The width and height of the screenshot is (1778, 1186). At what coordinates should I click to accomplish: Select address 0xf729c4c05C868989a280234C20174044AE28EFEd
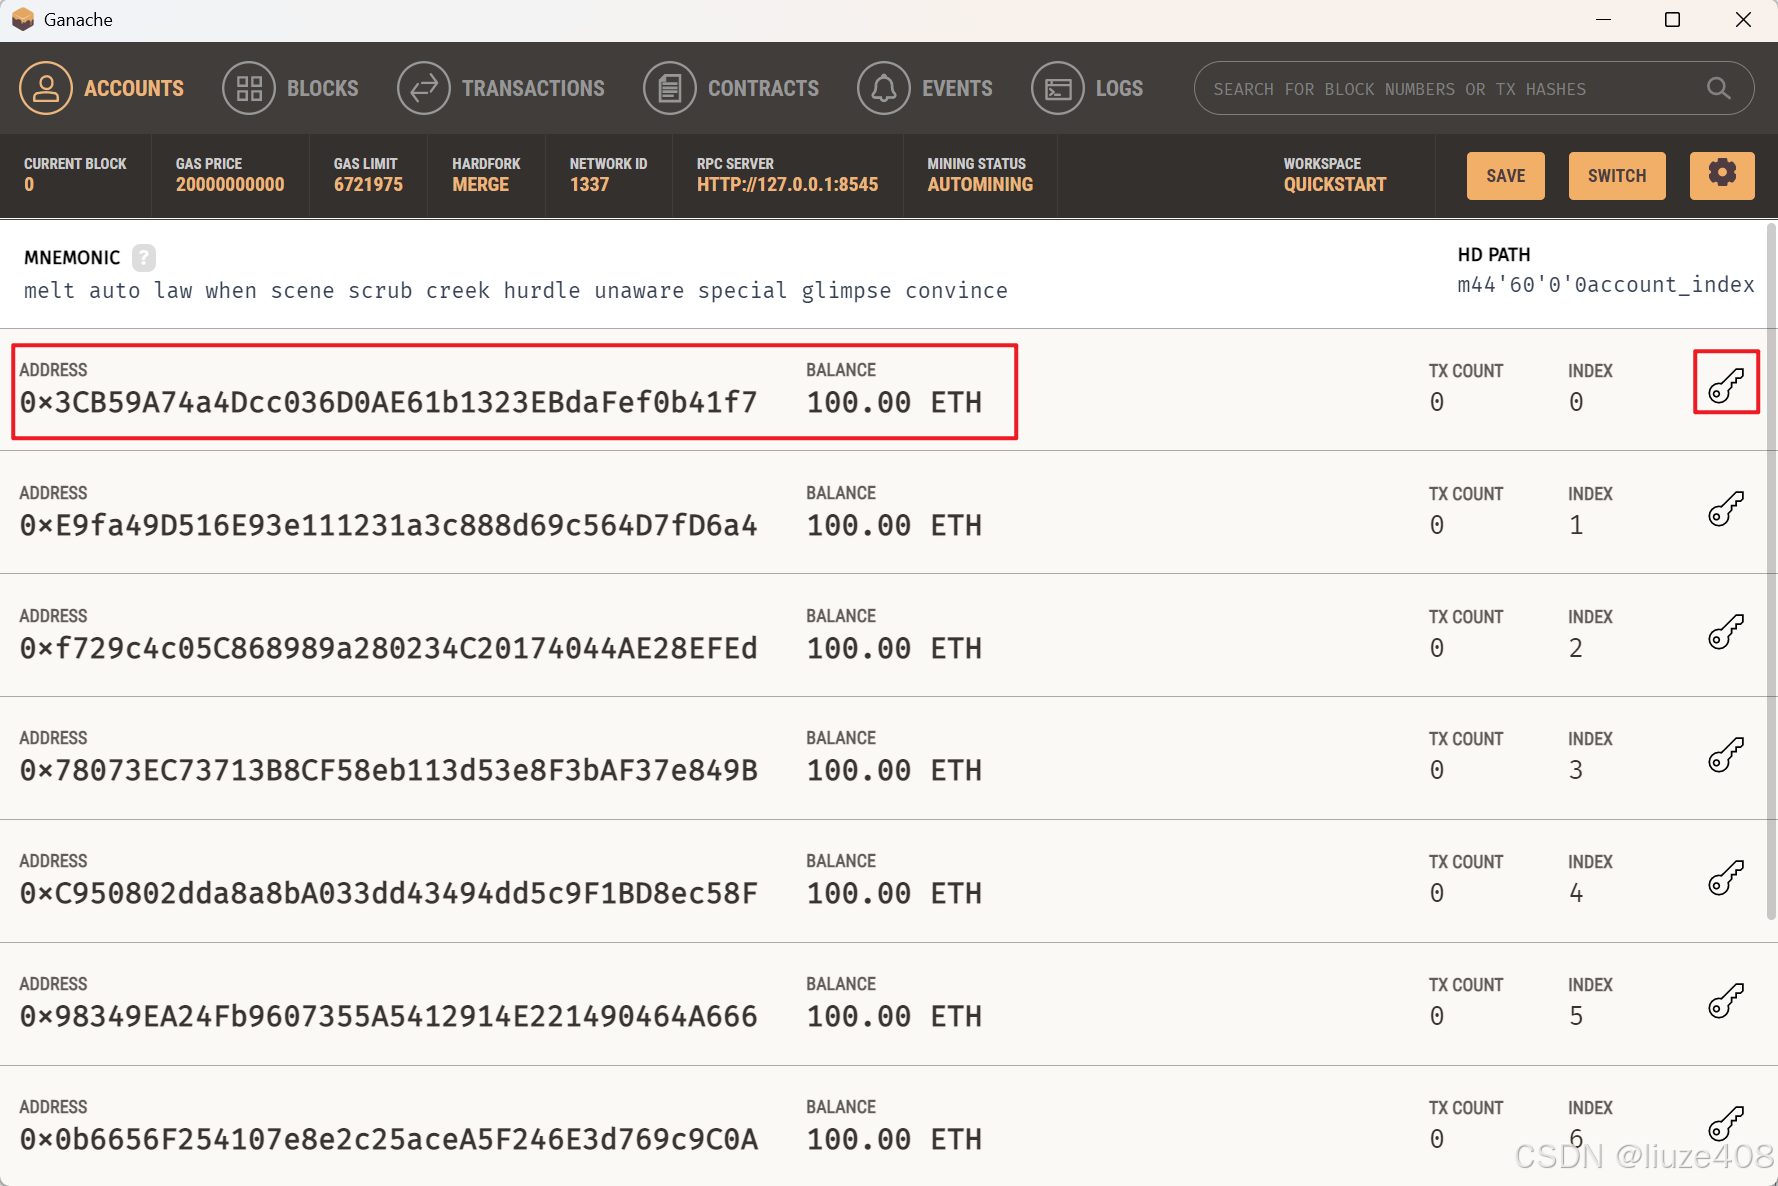[x=389, y=648]
